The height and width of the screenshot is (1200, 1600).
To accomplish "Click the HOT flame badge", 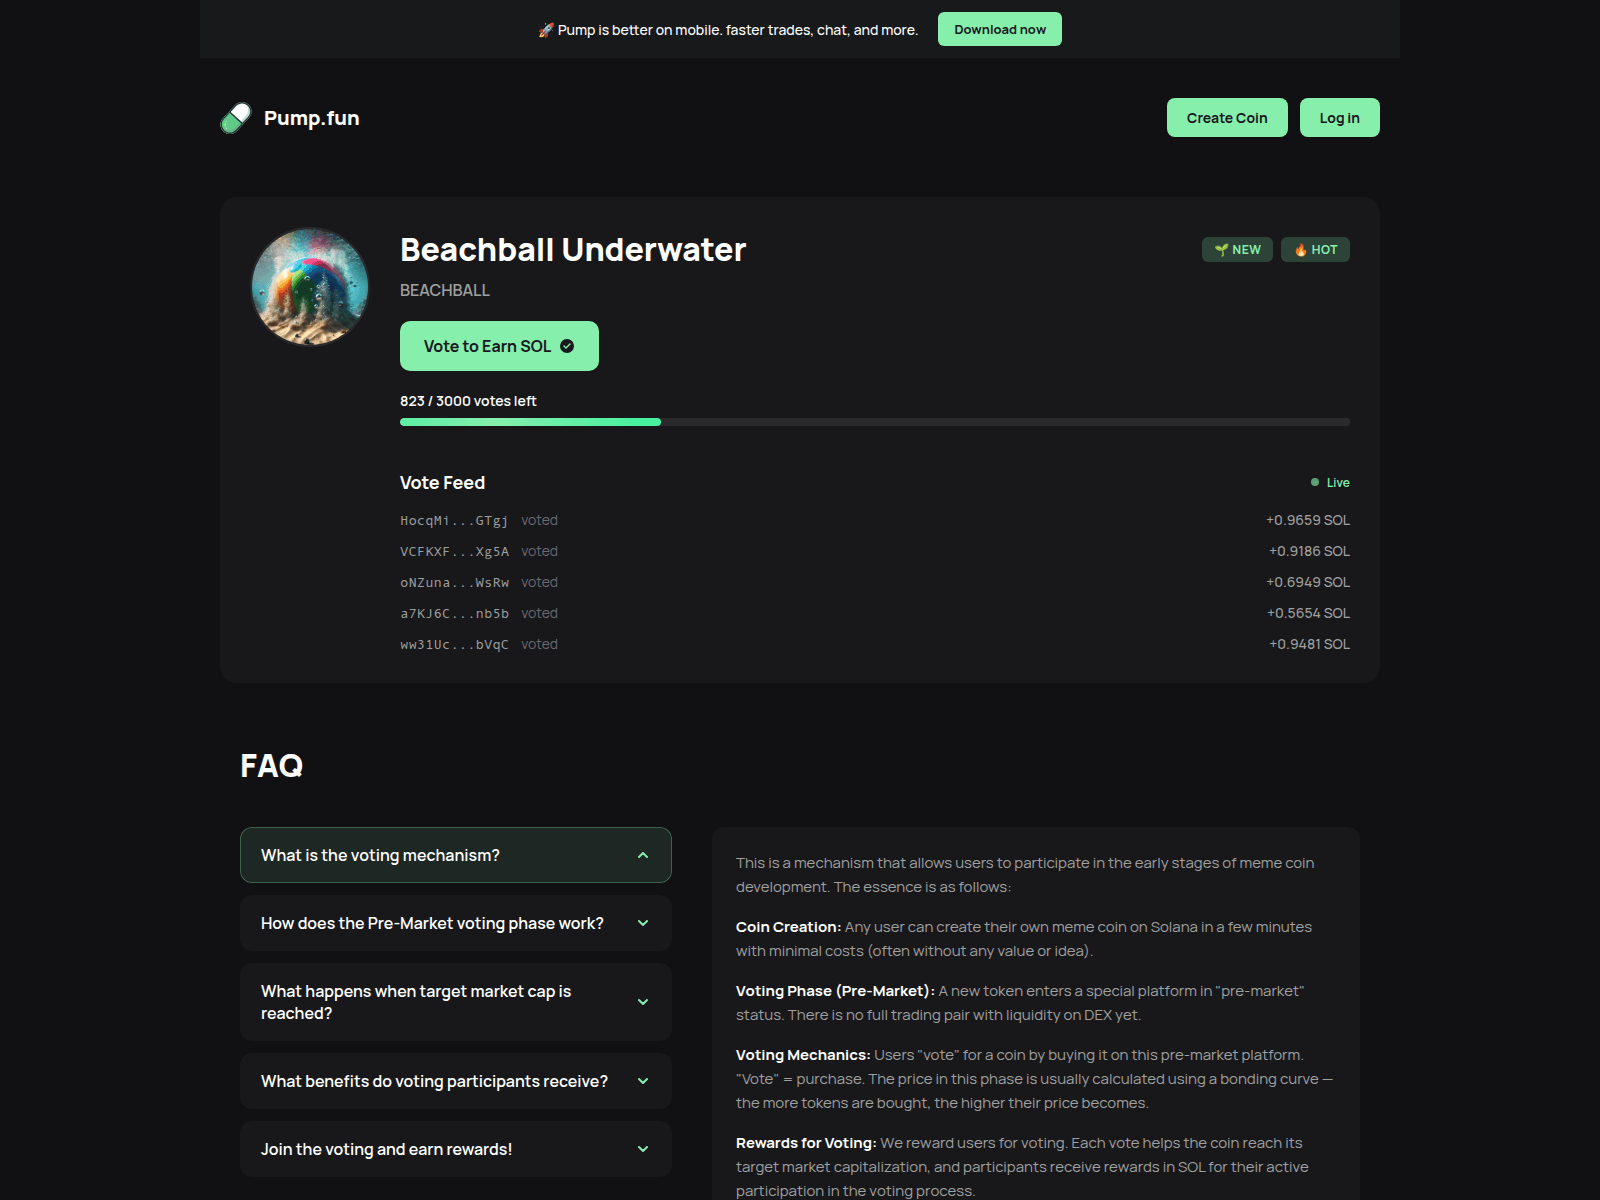I will [1315, 250].
